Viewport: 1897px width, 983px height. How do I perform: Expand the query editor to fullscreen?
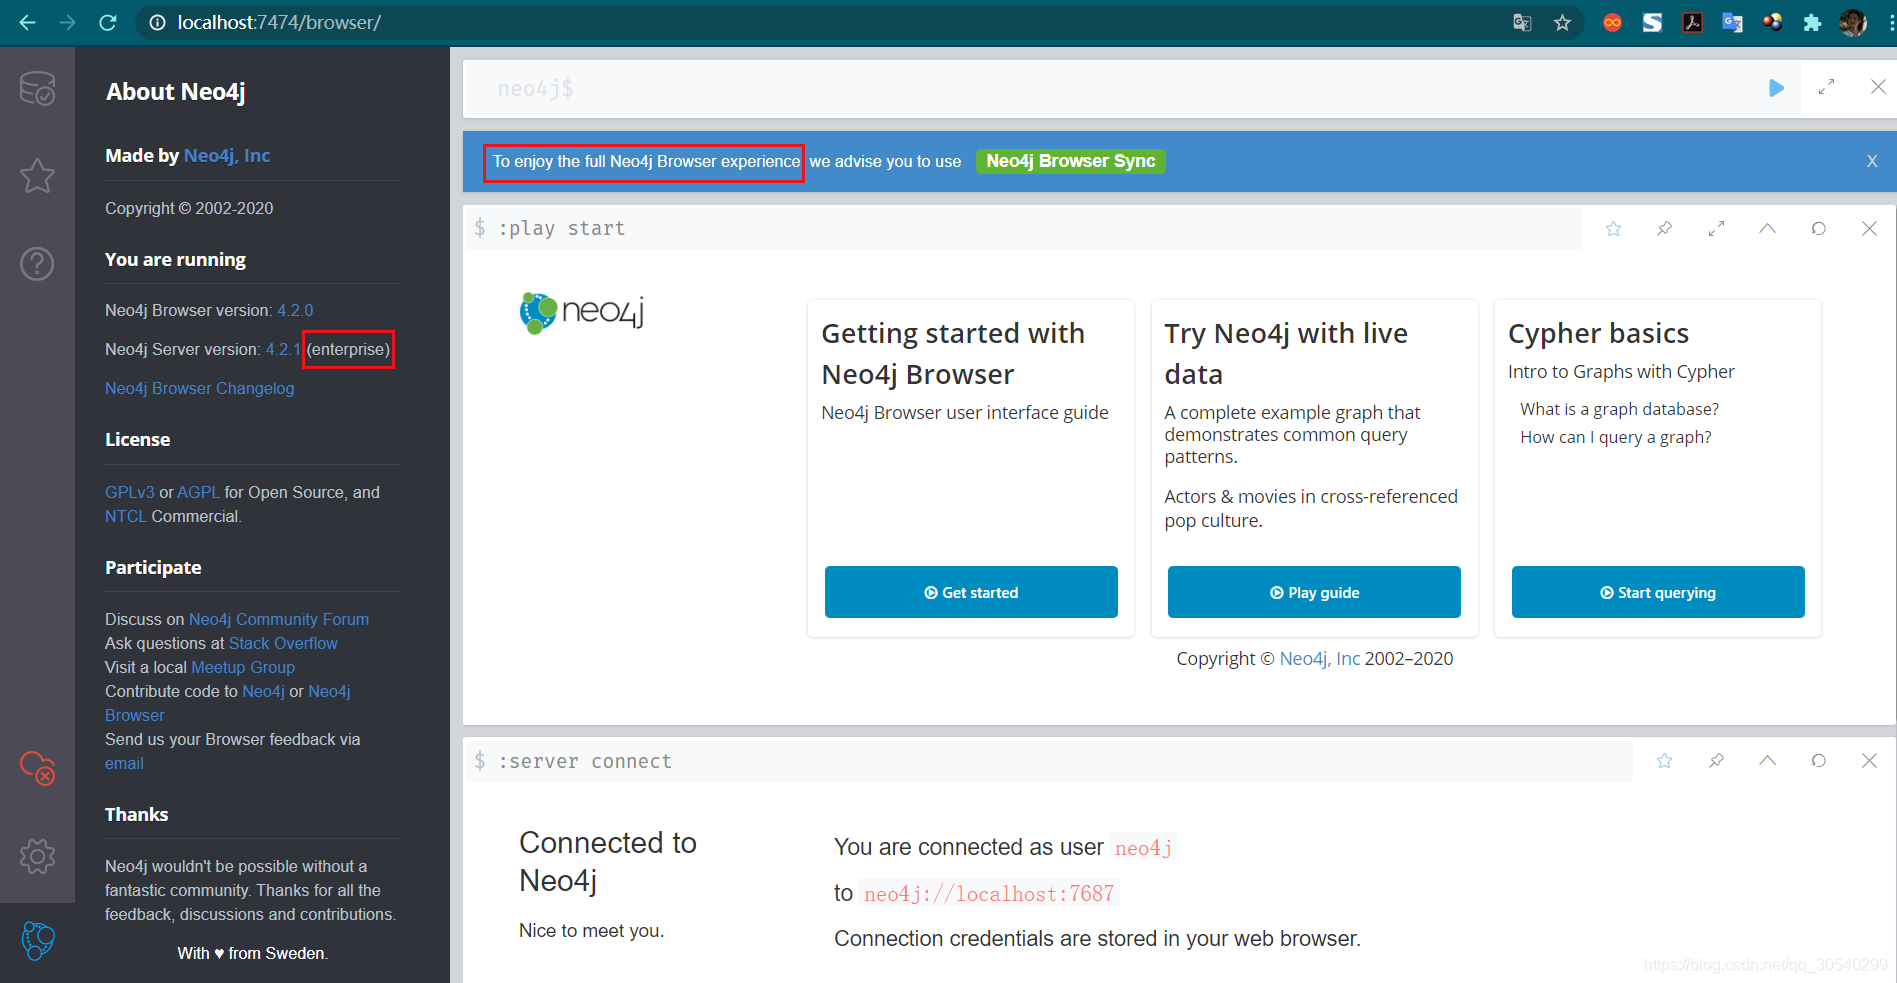(1826, 88)
